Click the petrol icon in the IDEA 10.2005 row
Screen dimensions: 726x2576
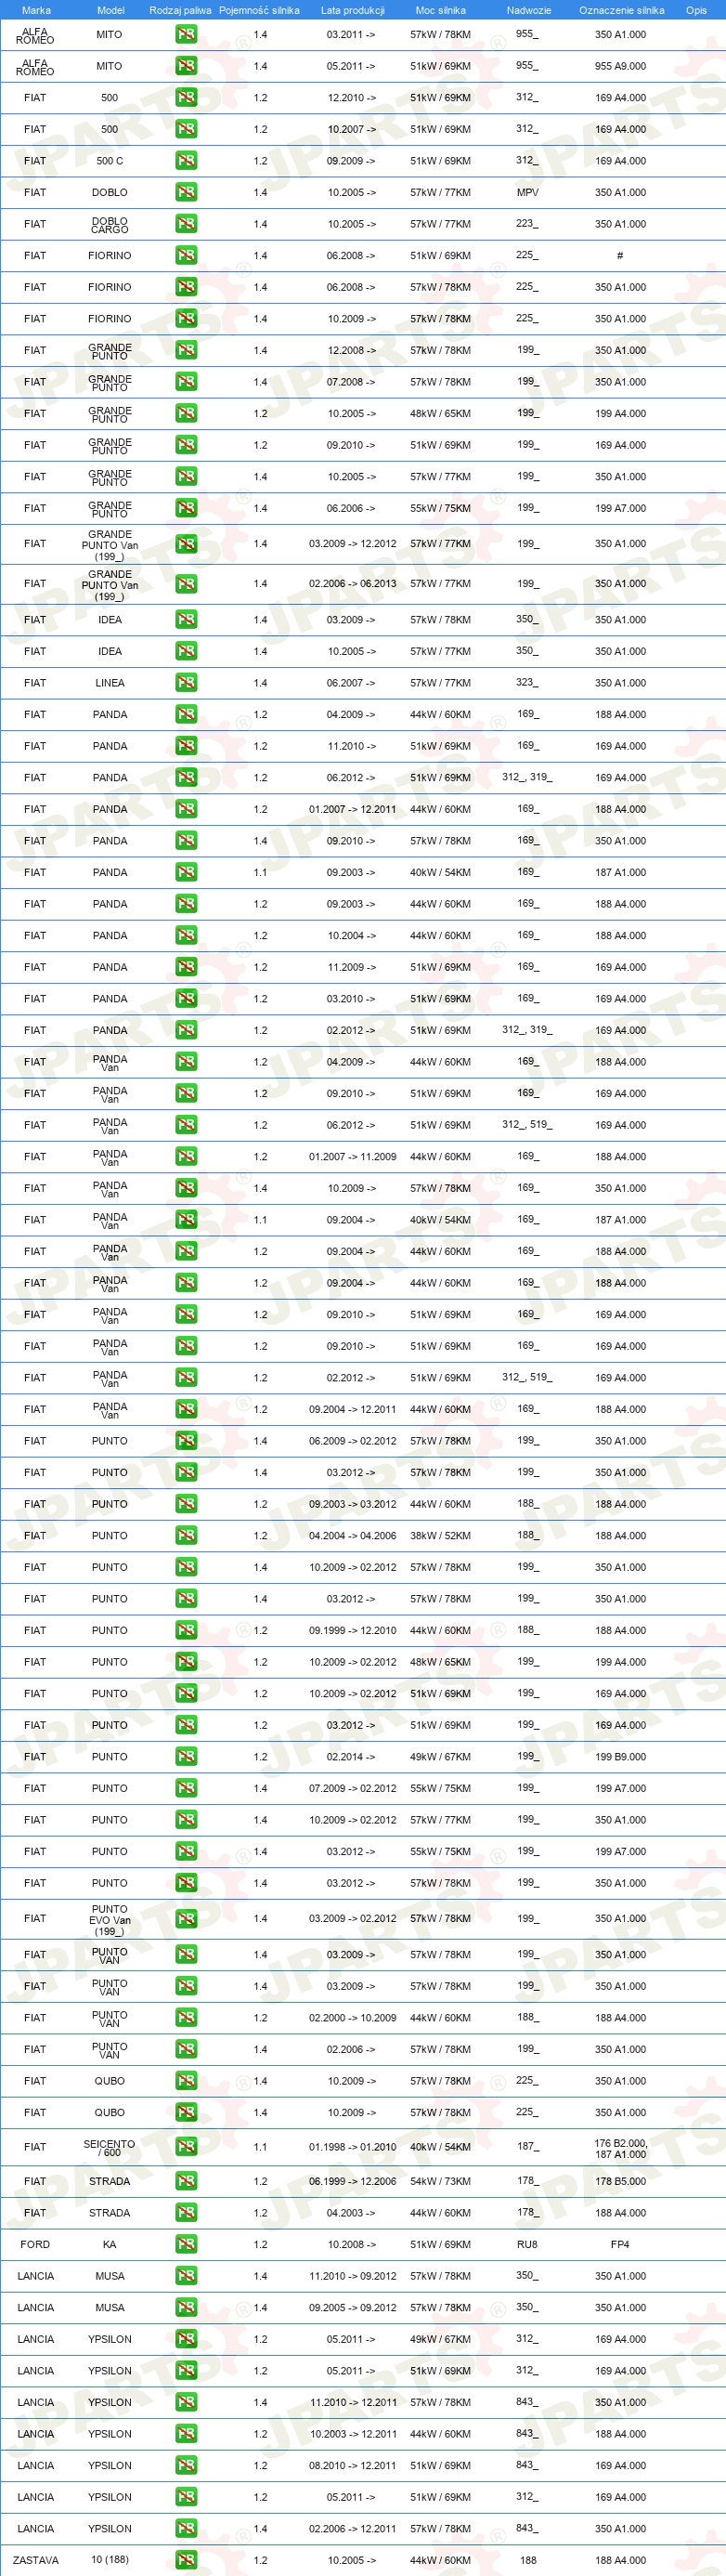186,651
